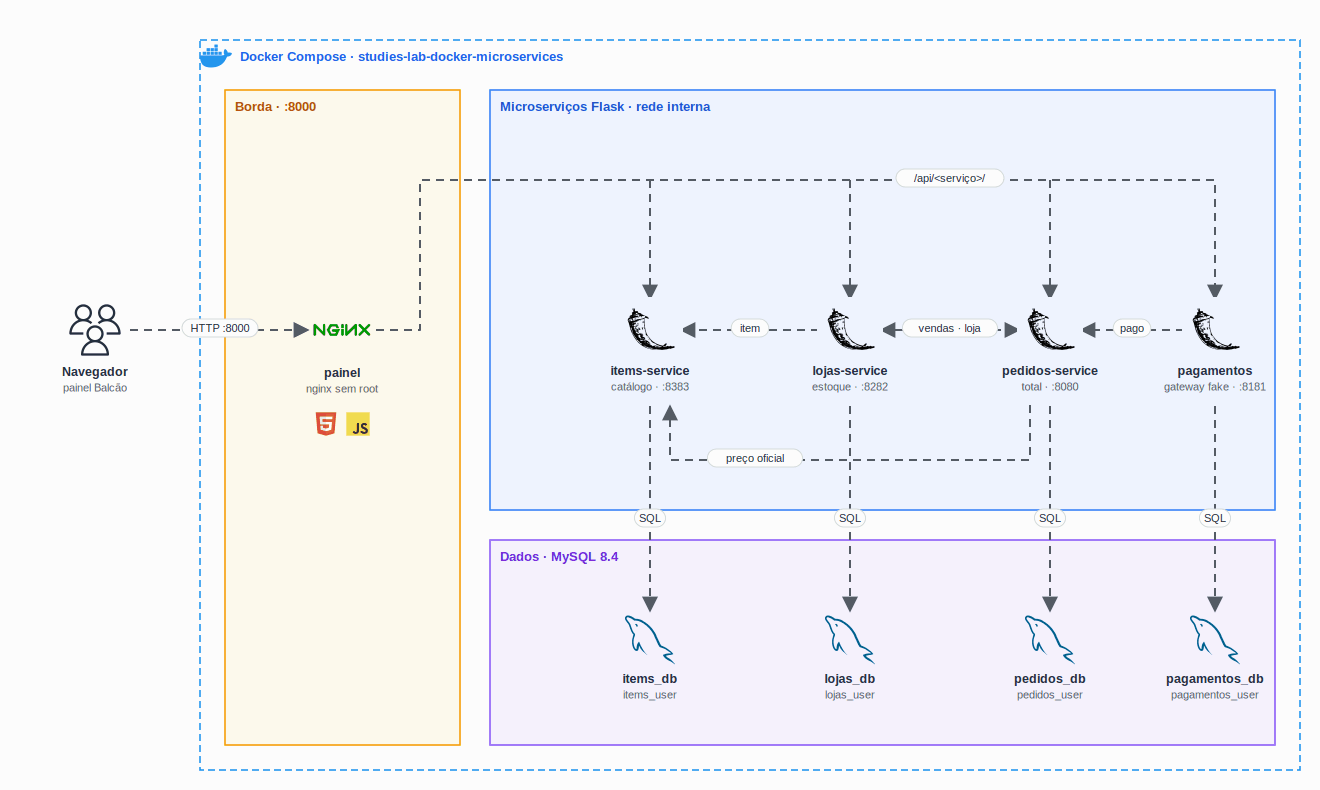
Task: Click the item edge label
Action: 750,328
